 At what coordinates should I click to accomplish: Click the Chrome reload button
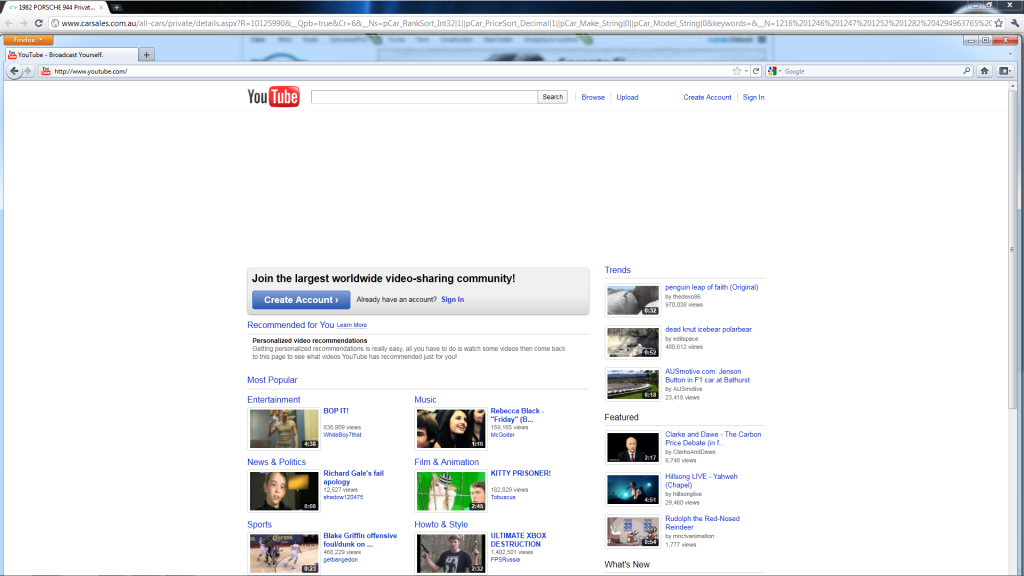(39, 23)
